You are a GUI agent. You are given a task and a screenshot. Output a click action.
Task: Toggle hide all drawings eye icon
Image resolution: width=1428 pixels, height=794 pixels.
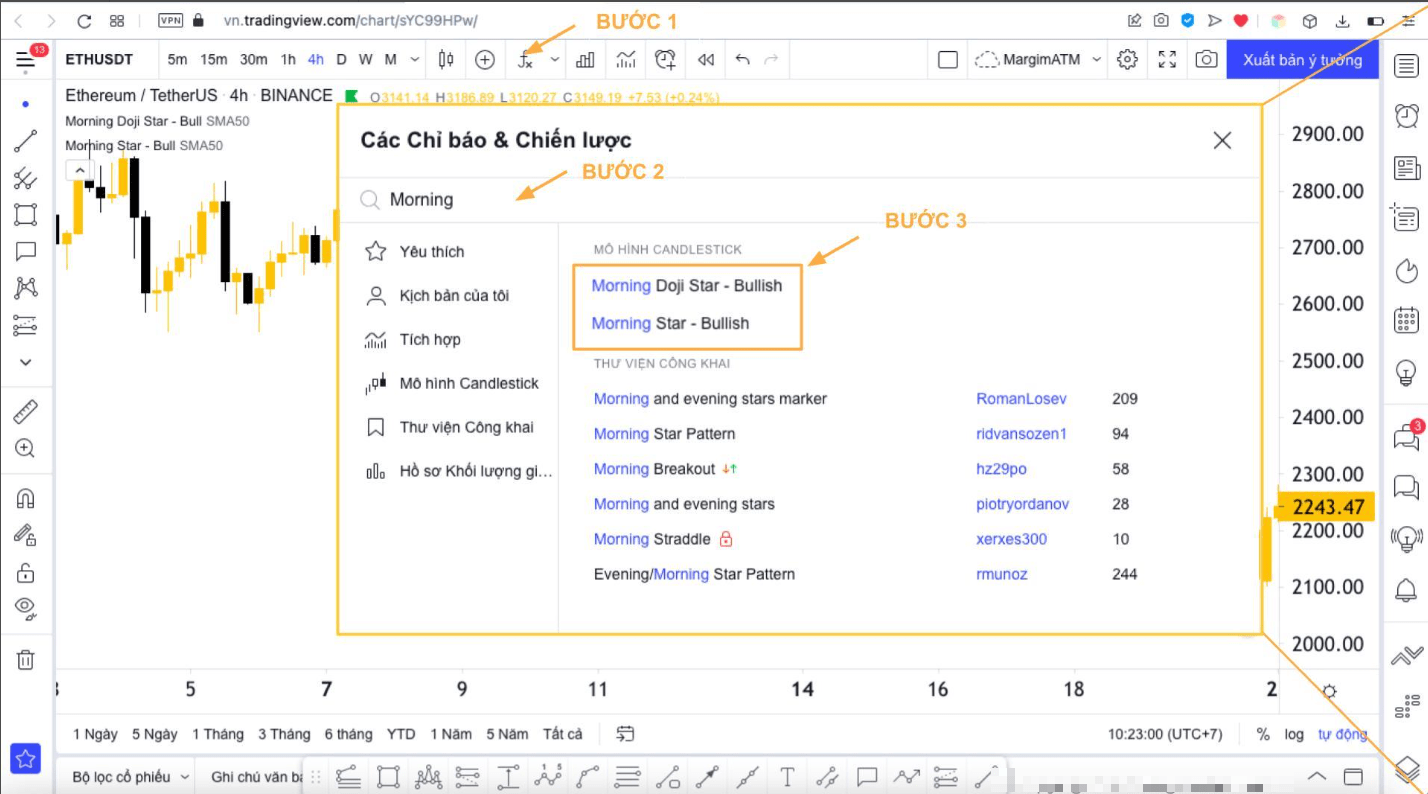pyautogui.click(x=25, y=608)
